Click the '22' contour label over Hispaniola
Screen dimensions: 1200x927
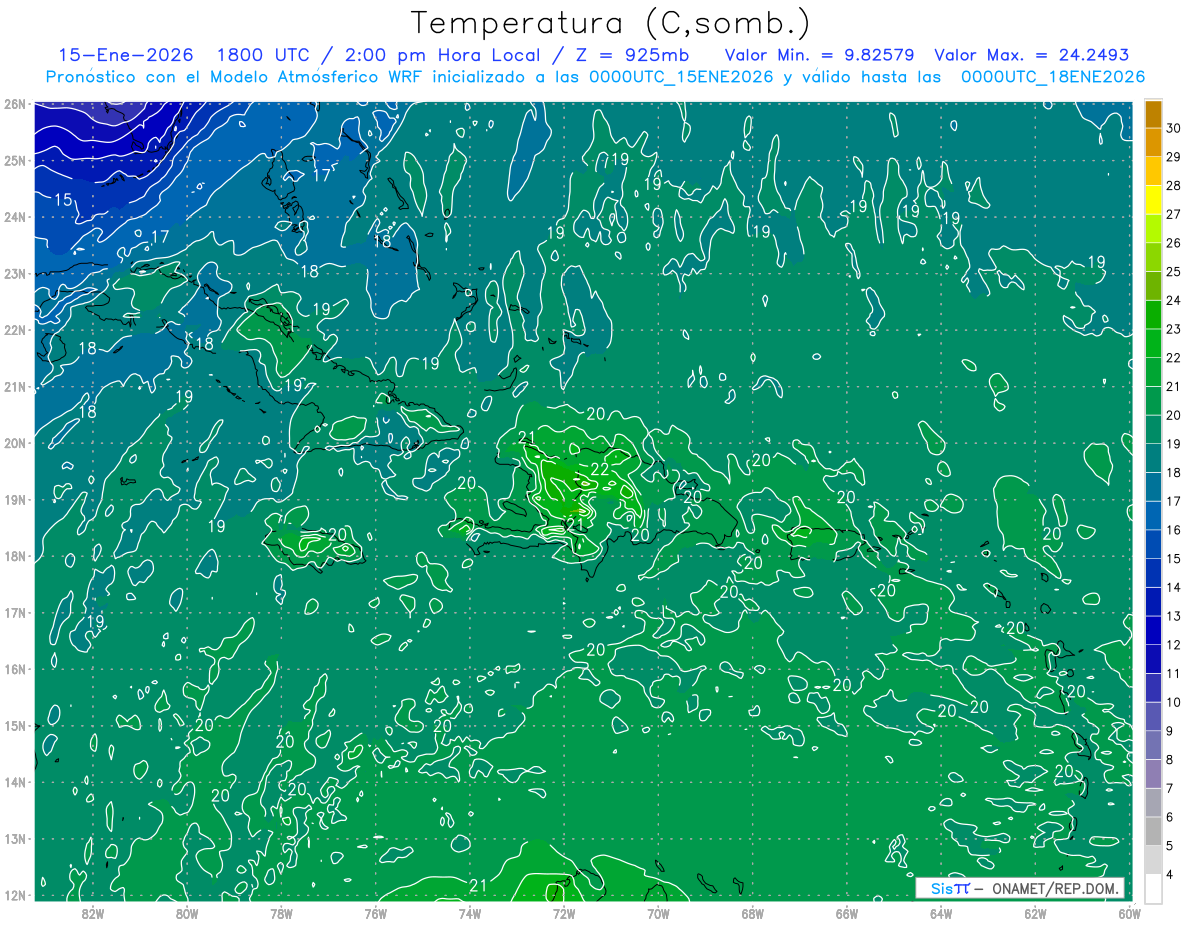(600, 469)
